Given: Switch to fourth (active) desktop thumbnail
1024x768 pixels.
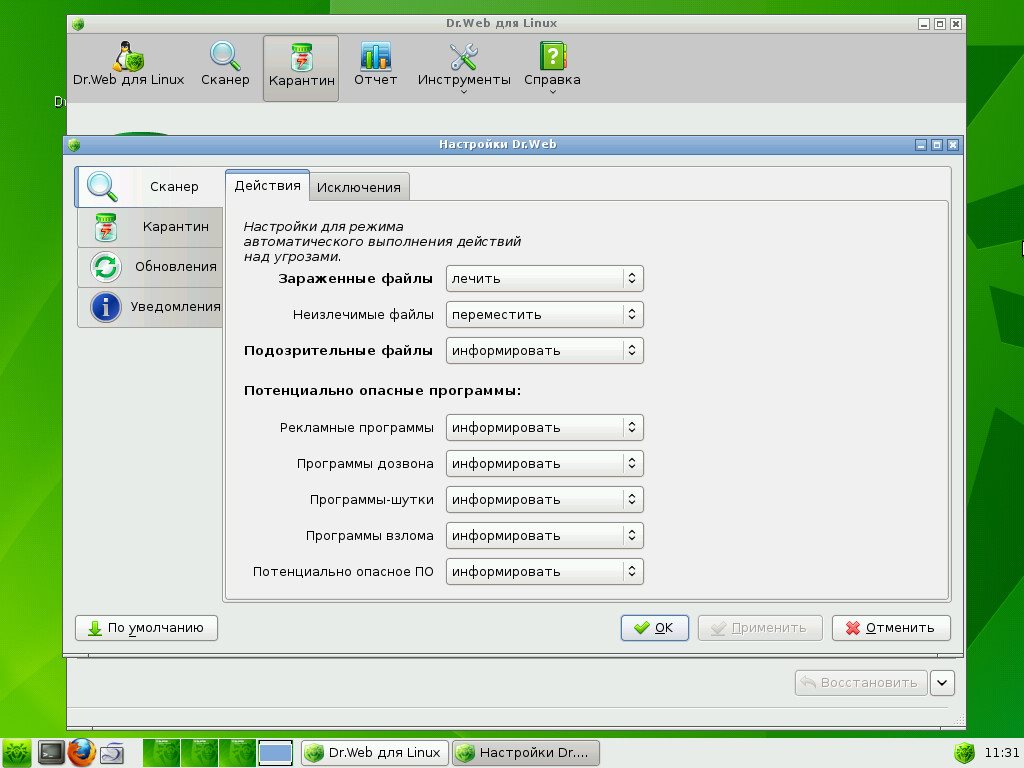Looking at the screenshot, I should point(275,752).
